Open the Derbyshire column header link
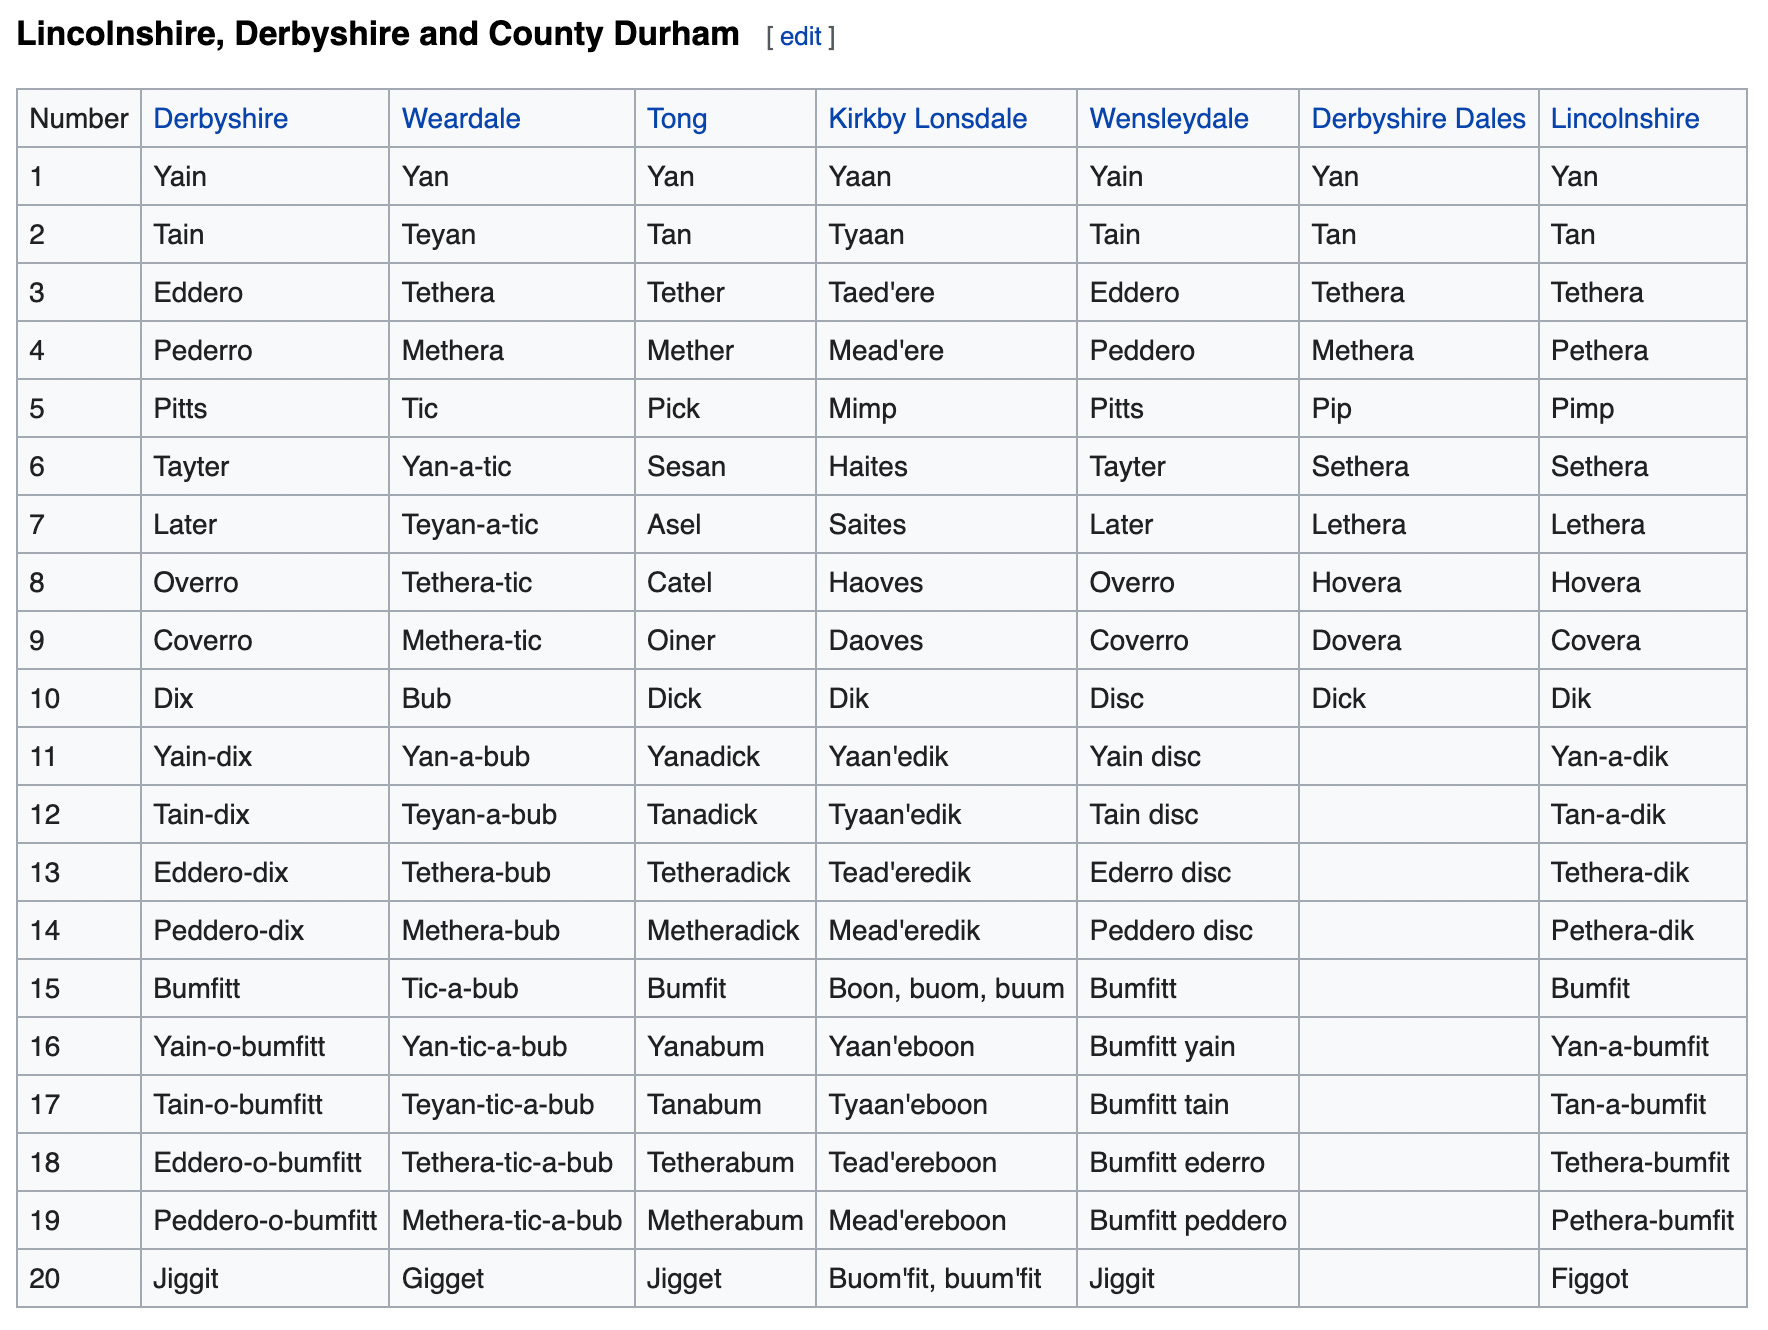1768x1330 pixels. point(221,119)
